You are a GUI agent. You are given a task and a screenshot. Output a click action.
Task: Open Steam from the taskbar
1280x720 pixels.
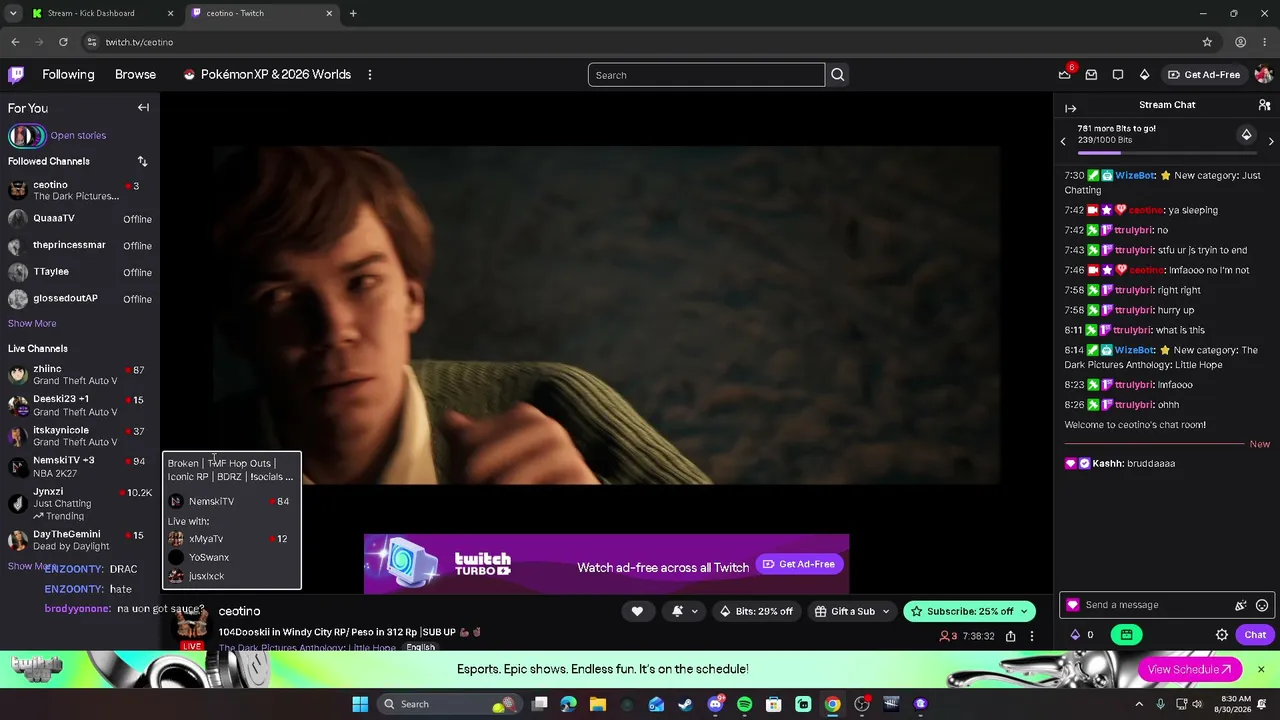(x=686, y=704)
